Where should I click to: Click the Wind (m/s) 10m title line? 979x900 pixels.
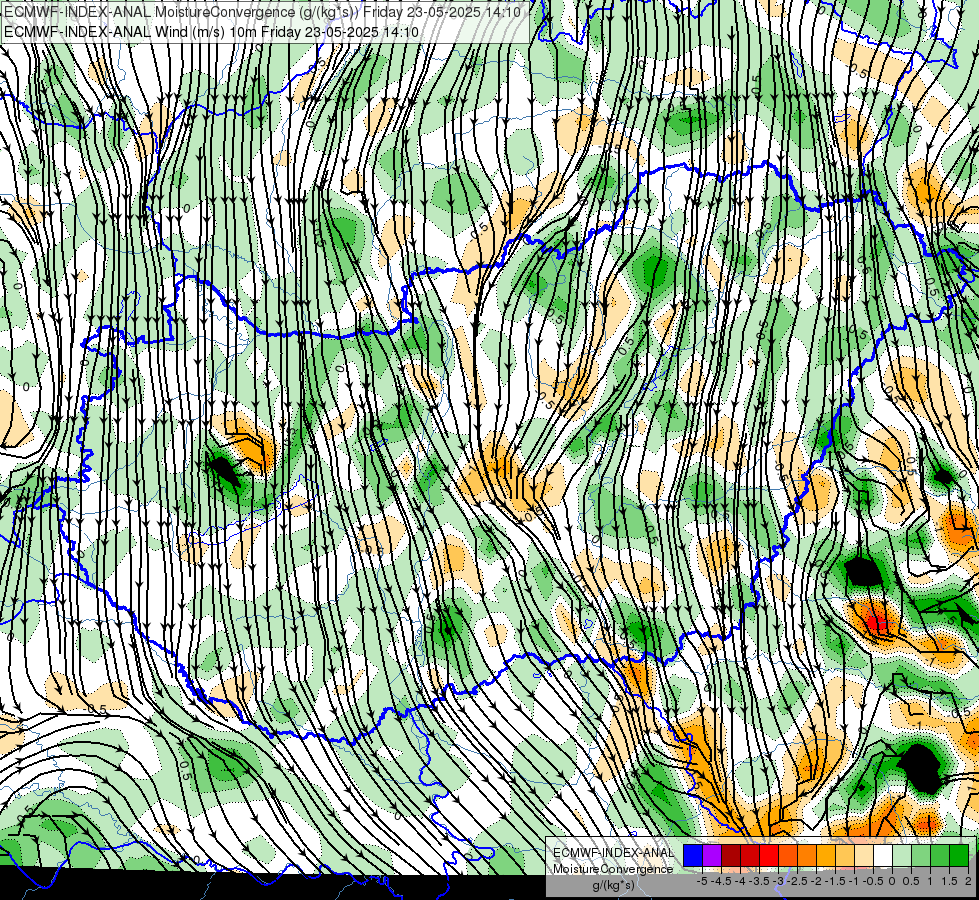coord(211,31)
